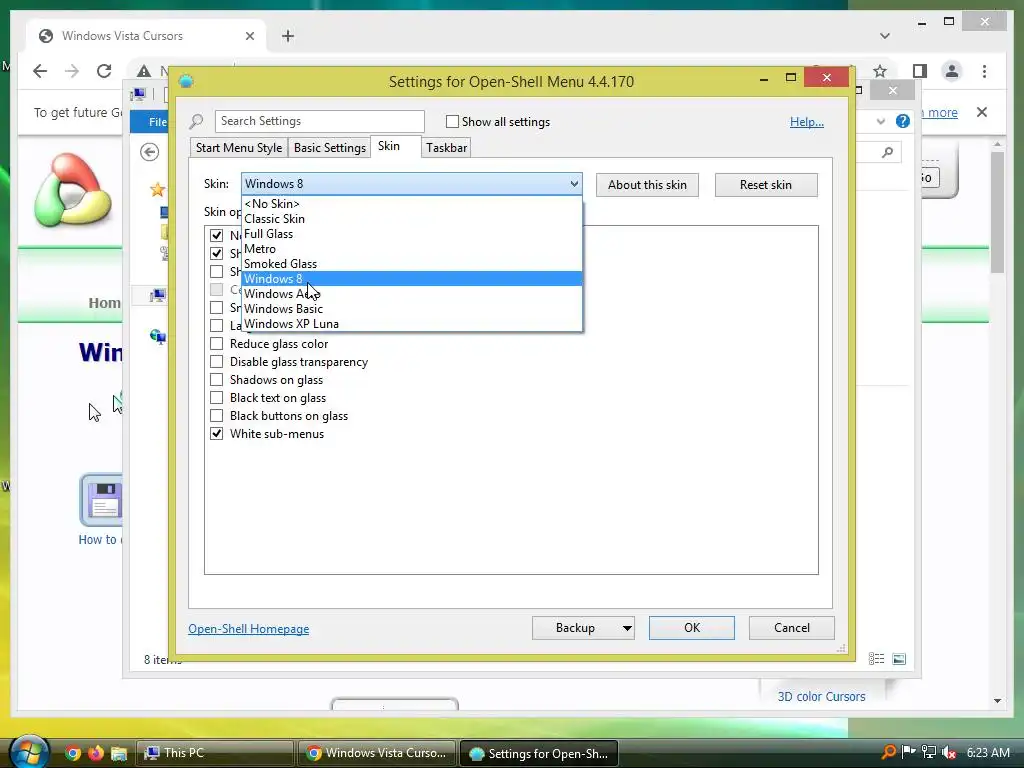The height and width of the screenshot is (768, 1024).
Task: Choose Classic Skin from skin list
Action: pos(411,219)
